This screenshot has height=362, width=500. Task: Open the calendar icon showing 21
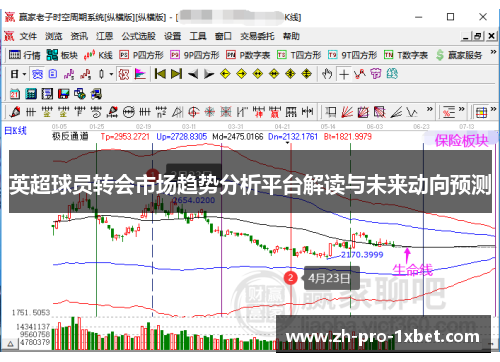(x=15, y=94)
